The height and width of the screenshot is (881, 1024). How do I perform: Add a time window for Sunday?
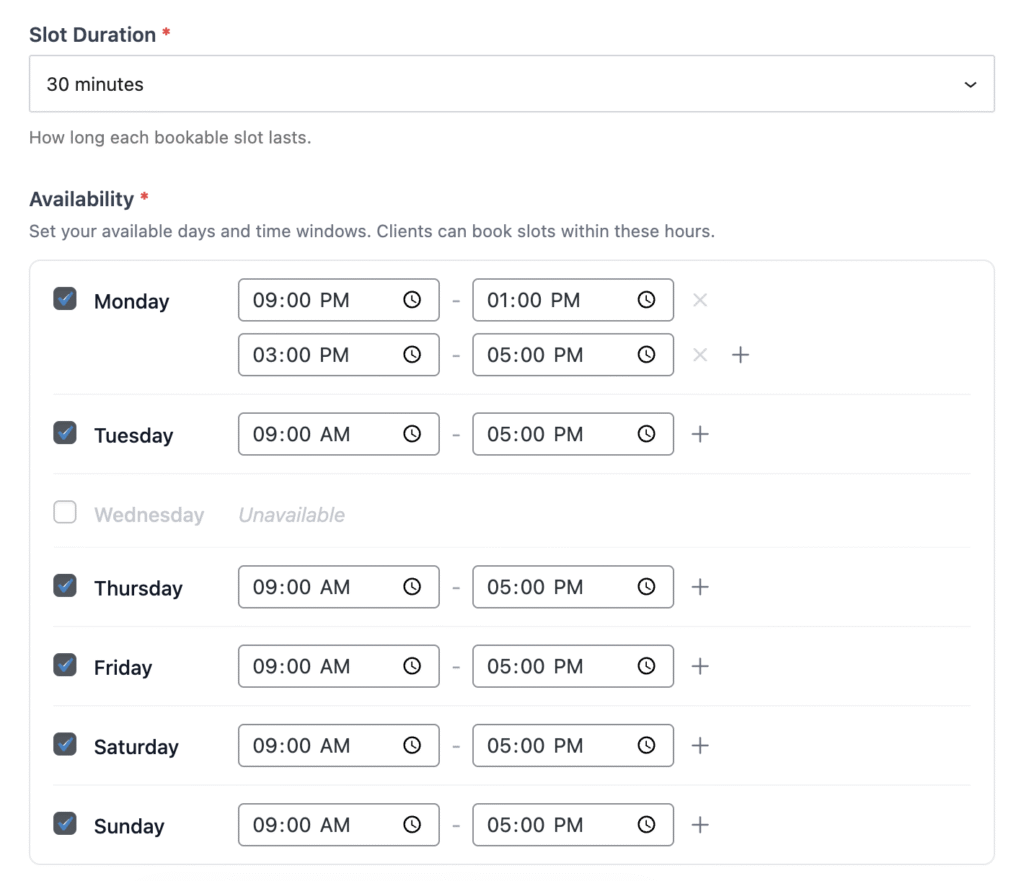(x=700, y=825)
